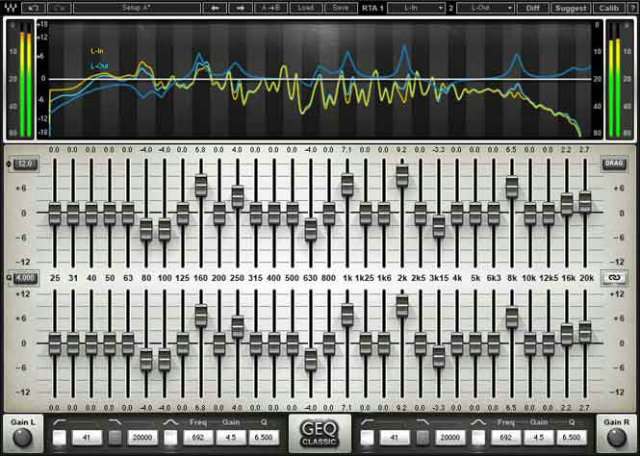Image resolution: width=640 pixels, height=456 pixels.
Task: Click the lower bank 500 Hz slider handle
Action: tap(292, 343)
